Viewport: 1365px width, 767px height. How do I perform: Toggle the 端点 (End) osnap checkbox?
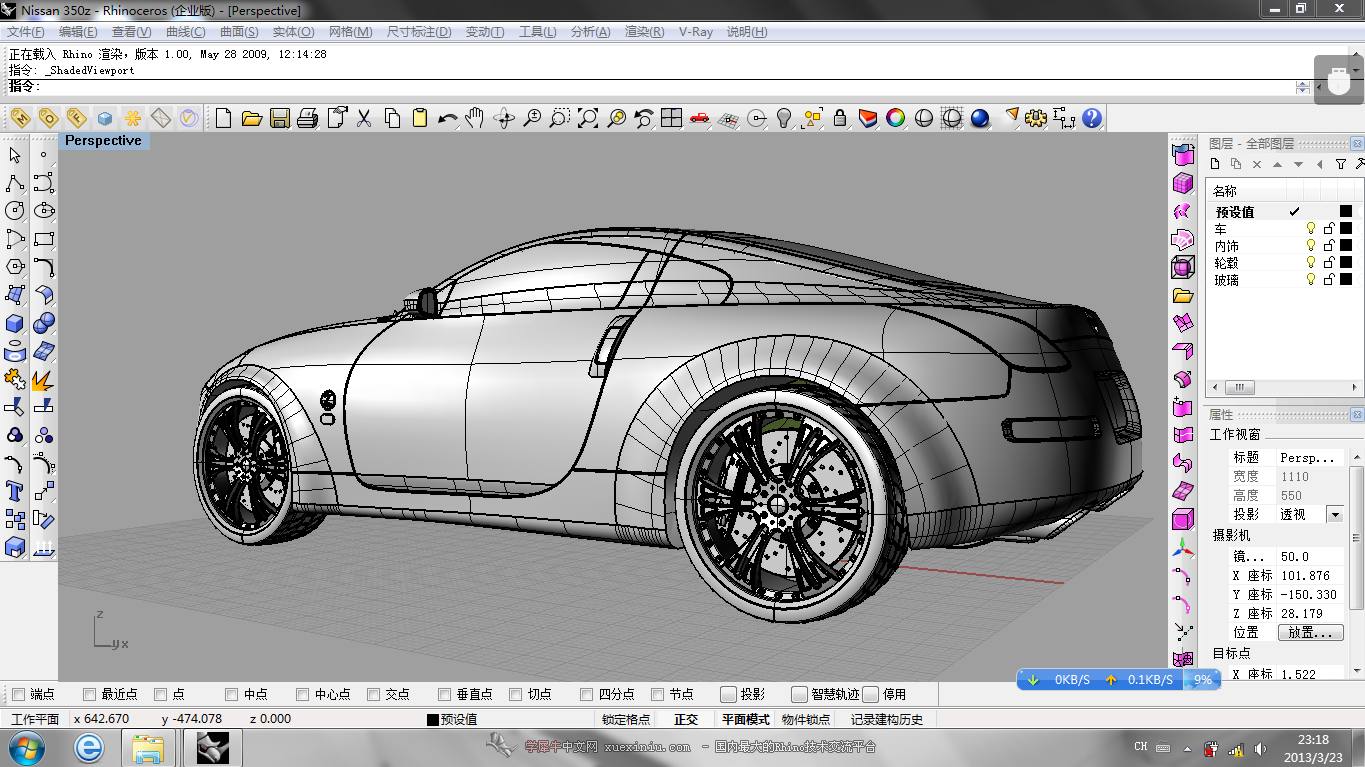click(18, 694)
